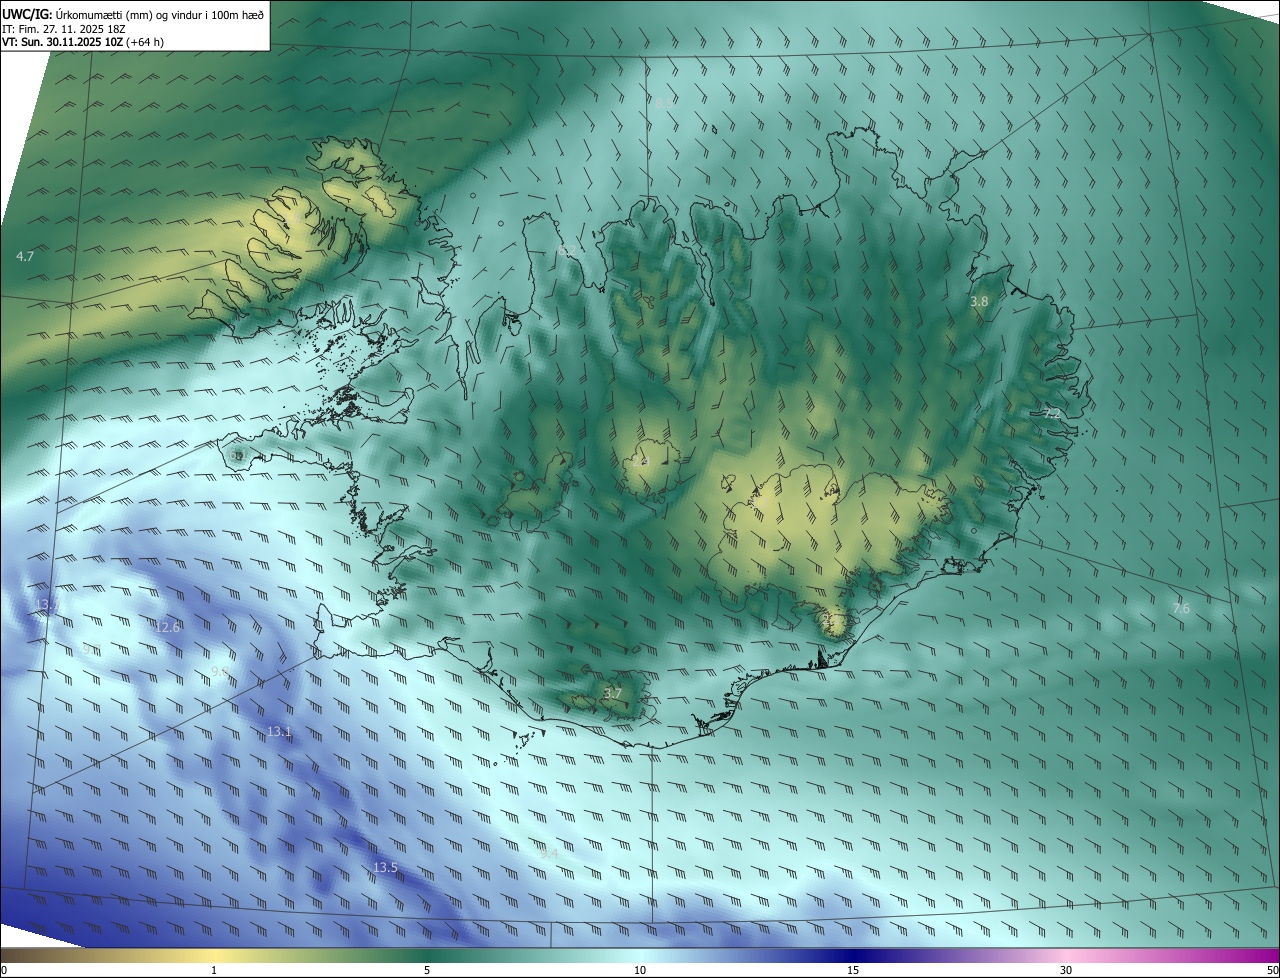Screen dimensions: 1280x978
Task: Click the 15 tick on the color scale
Action: coord(853,970)
